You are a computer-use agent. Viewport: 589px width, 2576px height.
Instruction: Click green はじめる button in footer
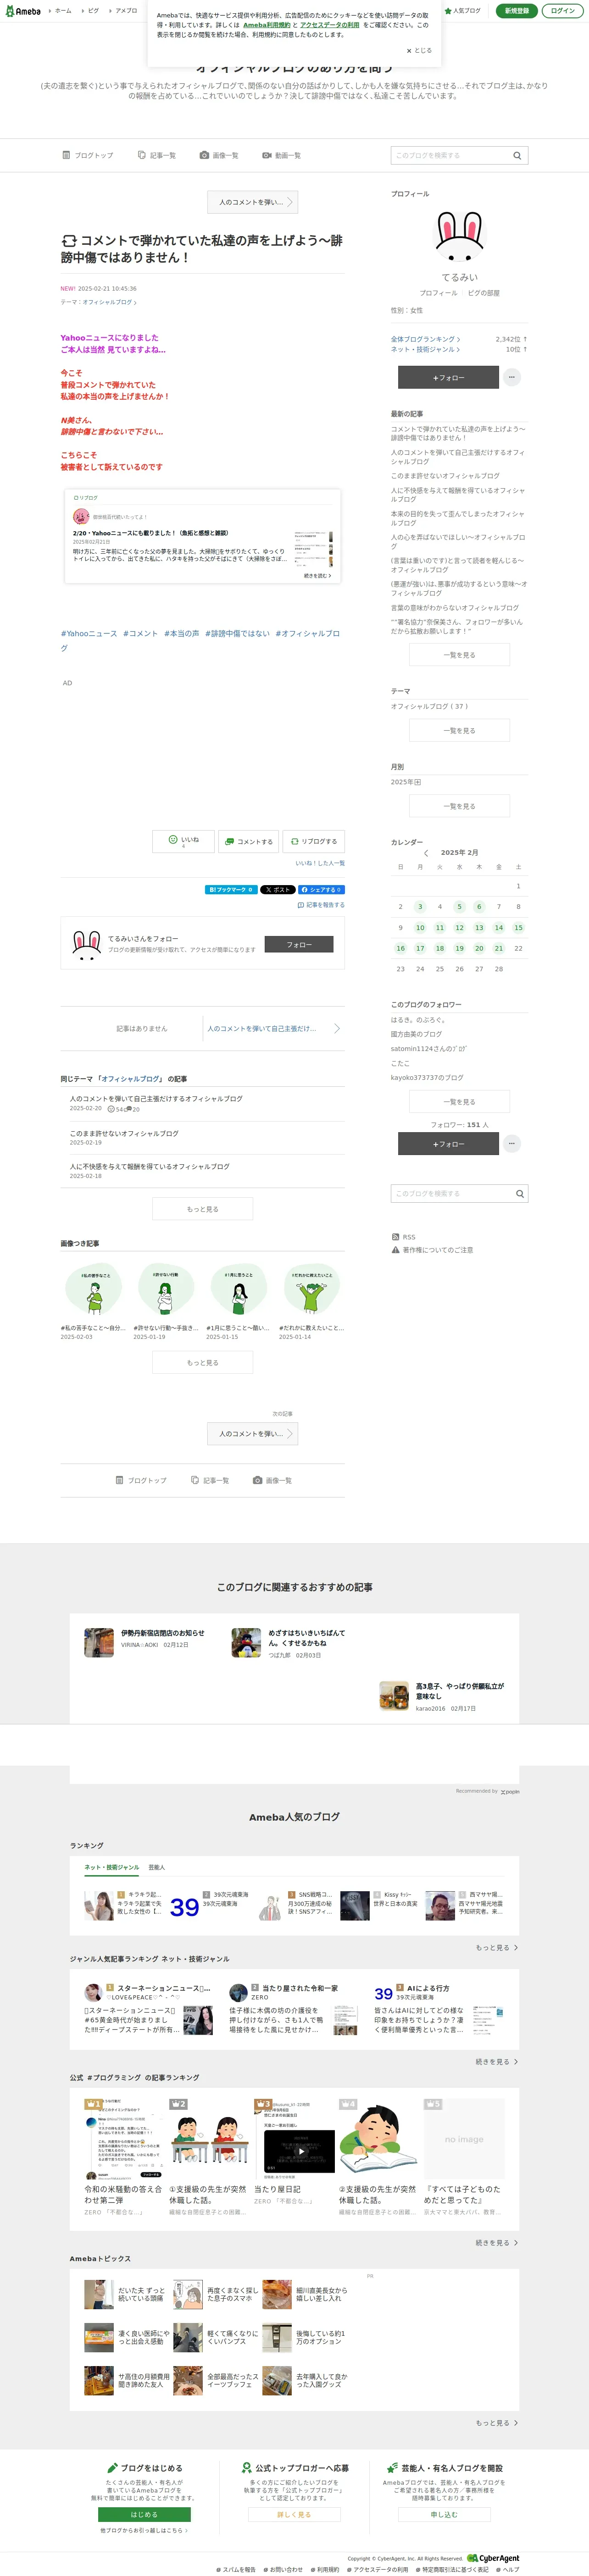[x=144, y=2514]
